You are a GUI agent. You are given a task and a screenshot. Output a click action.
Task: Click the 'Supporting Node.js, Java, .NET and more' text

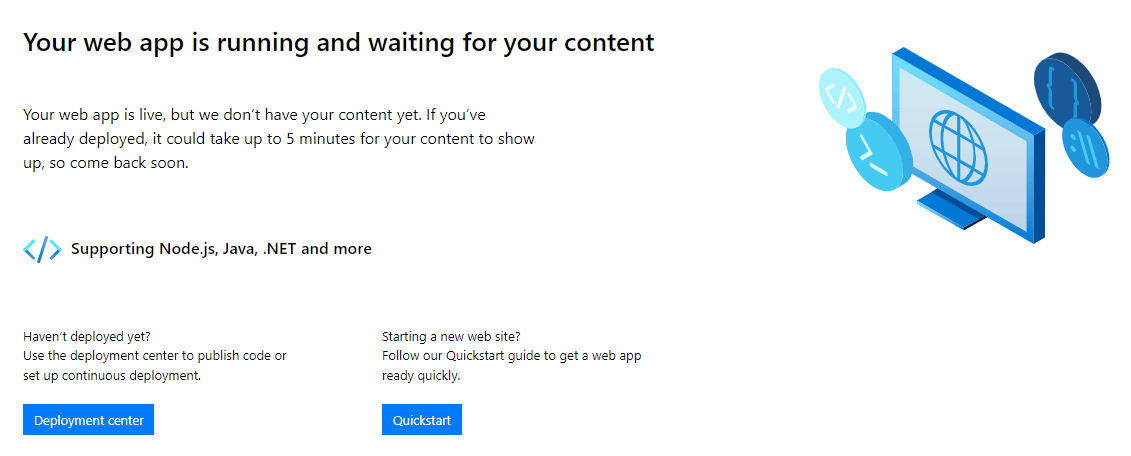coord(221,249)
